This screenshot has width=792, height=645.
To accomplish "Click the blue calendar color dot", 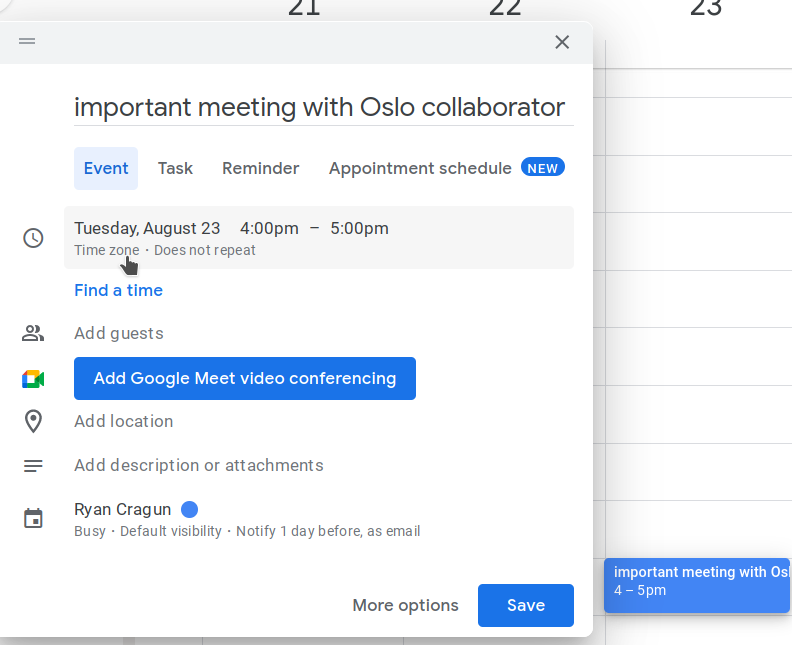I will (189, 510).
